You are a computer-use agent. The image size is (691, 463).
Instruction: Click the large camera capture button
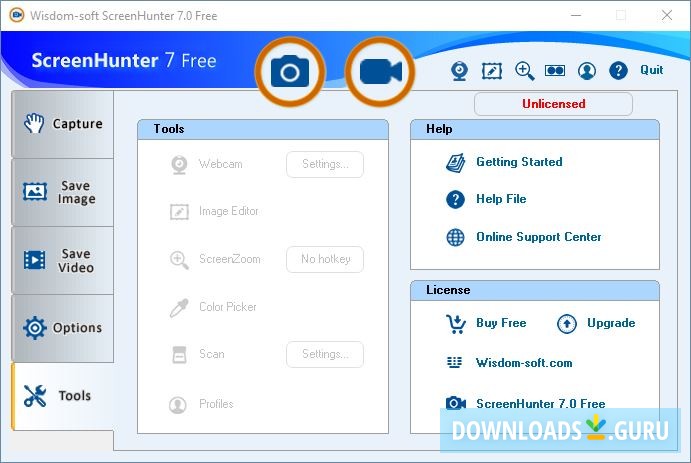[x=290, y=72]
